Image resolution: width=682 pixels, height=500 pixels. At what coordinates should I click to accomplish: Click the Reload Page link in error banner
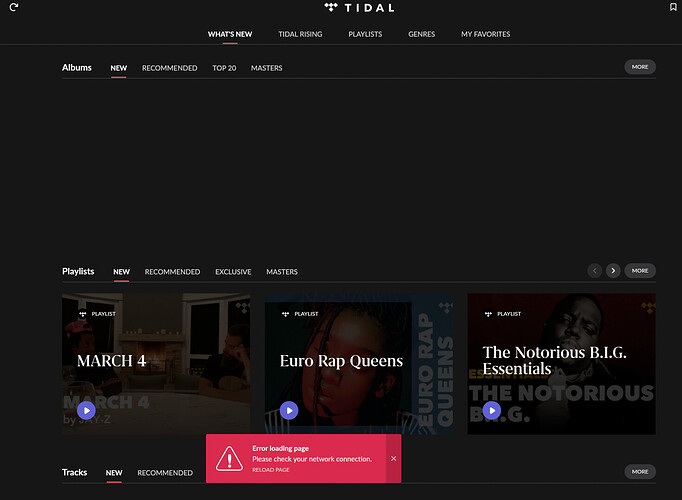point(271,470)
